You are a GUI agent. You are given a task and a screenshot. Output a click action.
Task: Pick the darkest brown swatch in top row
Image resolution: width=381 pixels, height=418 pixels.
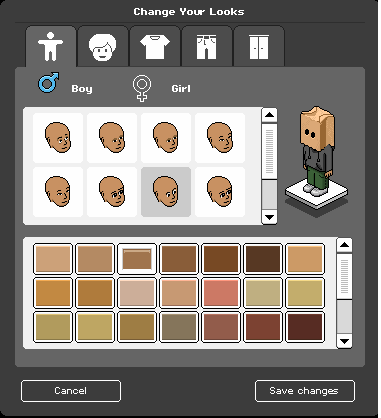click(263, 259)
